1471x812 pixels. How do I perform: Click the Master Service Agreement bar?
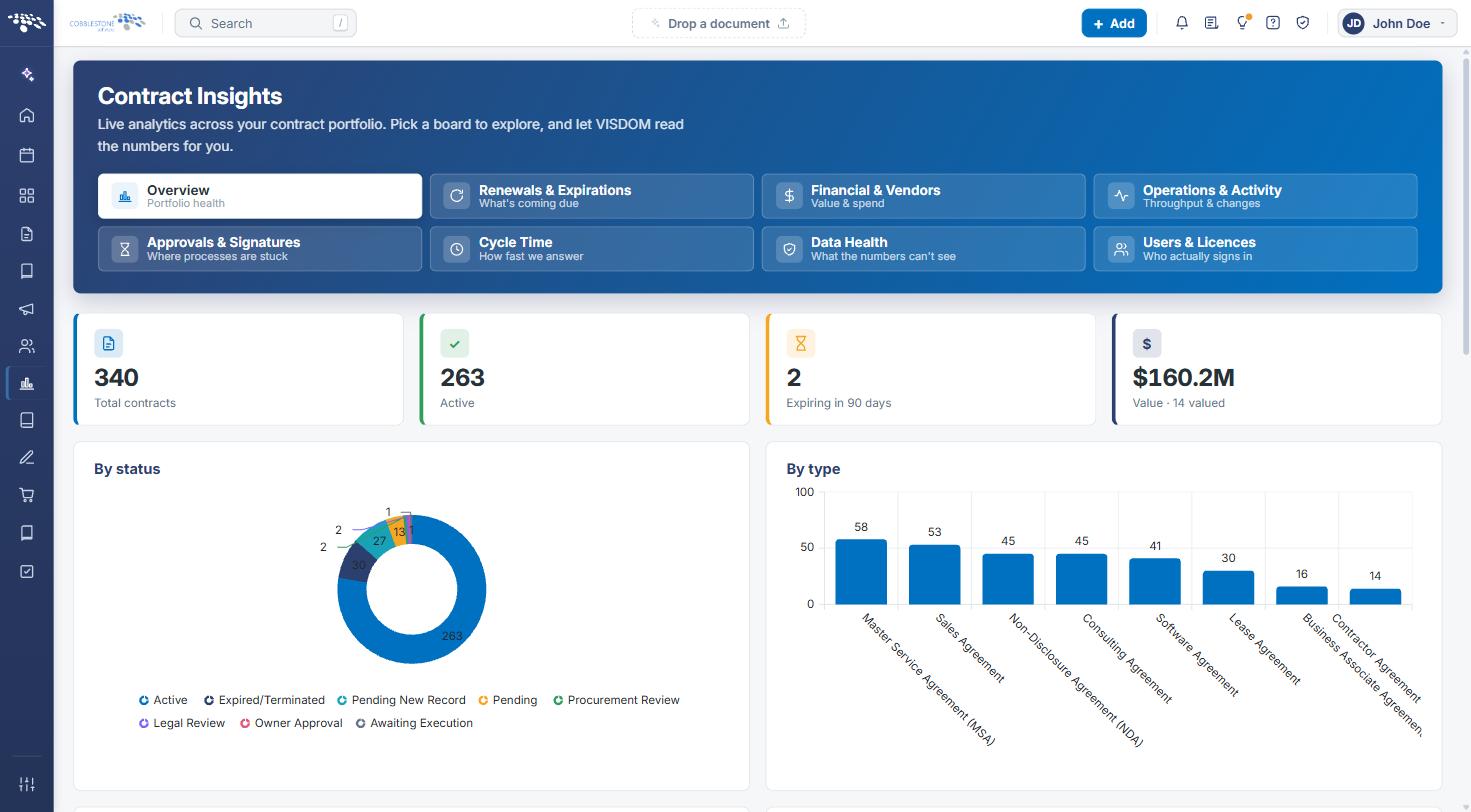861,572
